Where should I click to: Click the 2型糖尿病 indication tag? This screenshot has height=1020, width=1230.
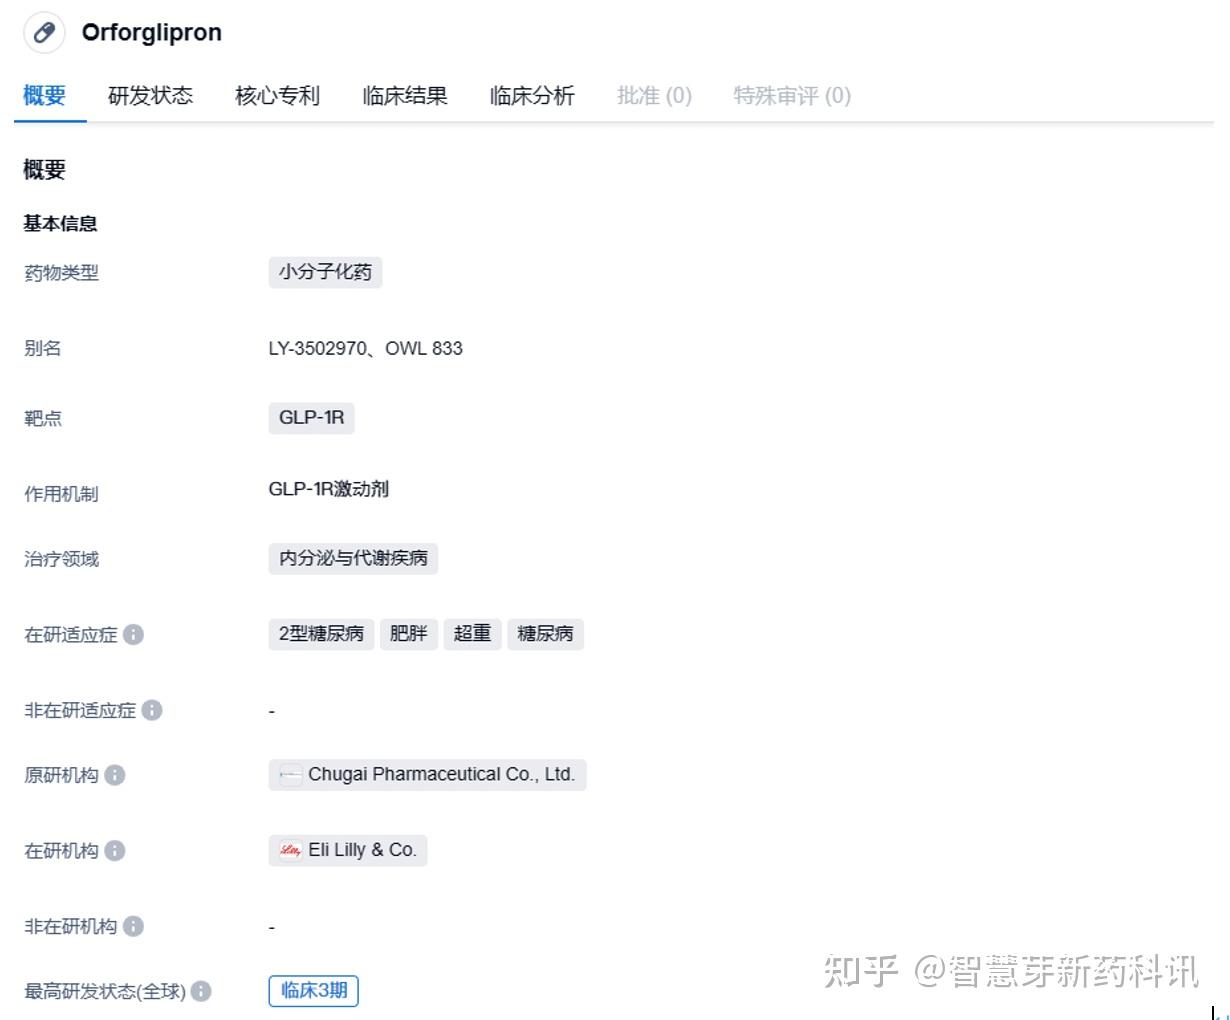pyautogui.click(x=321, y=634)
